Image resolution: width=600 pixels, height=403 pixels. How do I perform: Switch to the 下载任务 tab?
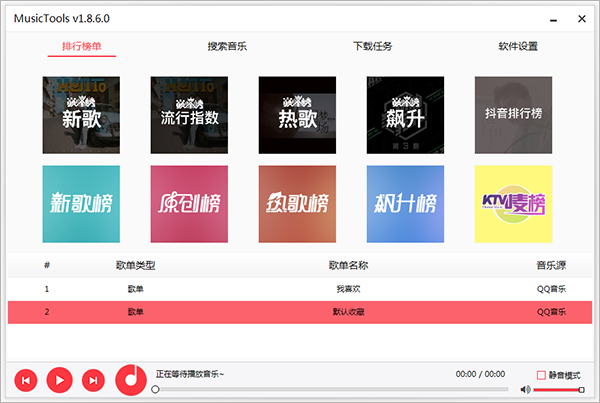tap(373, 46)
